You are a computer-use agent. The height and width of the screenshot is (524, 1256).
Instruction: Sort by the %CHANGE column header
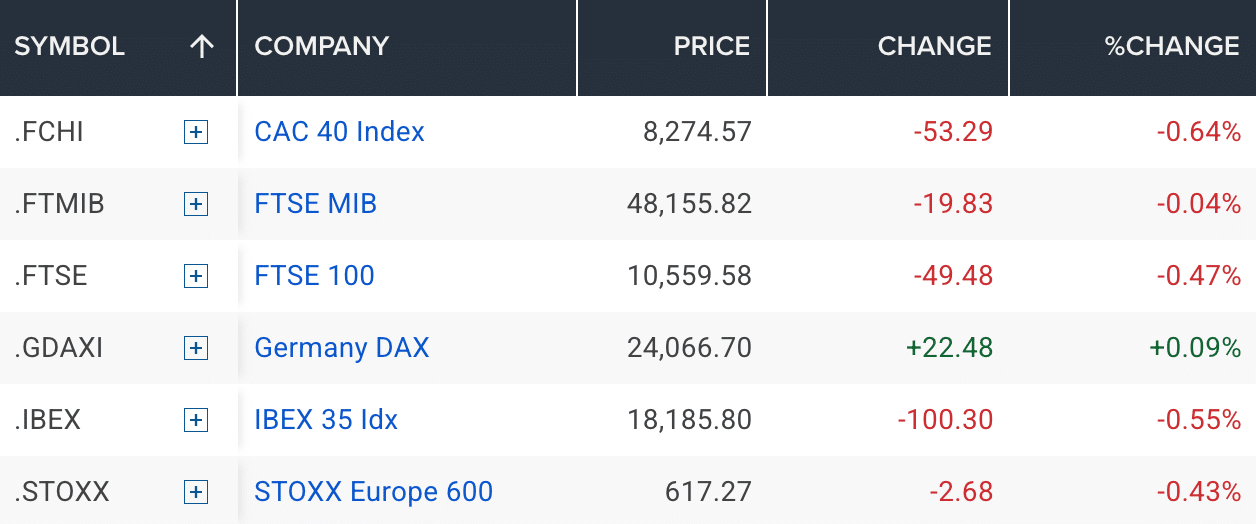pyautogui.click(x=1171, y=46)
